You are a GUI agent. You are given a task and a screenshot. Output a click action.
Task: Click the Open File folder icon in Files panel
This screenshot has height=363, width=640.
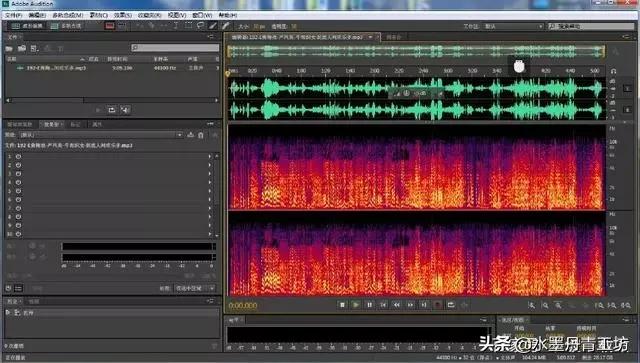[9, 49]
